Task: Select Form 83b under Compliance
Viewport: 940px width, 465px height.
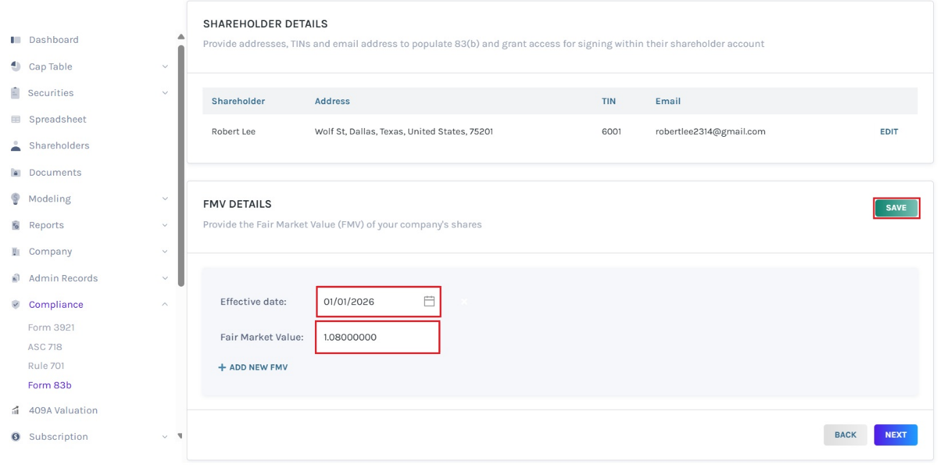Action: pyautogui.click(x=50, y=385)
